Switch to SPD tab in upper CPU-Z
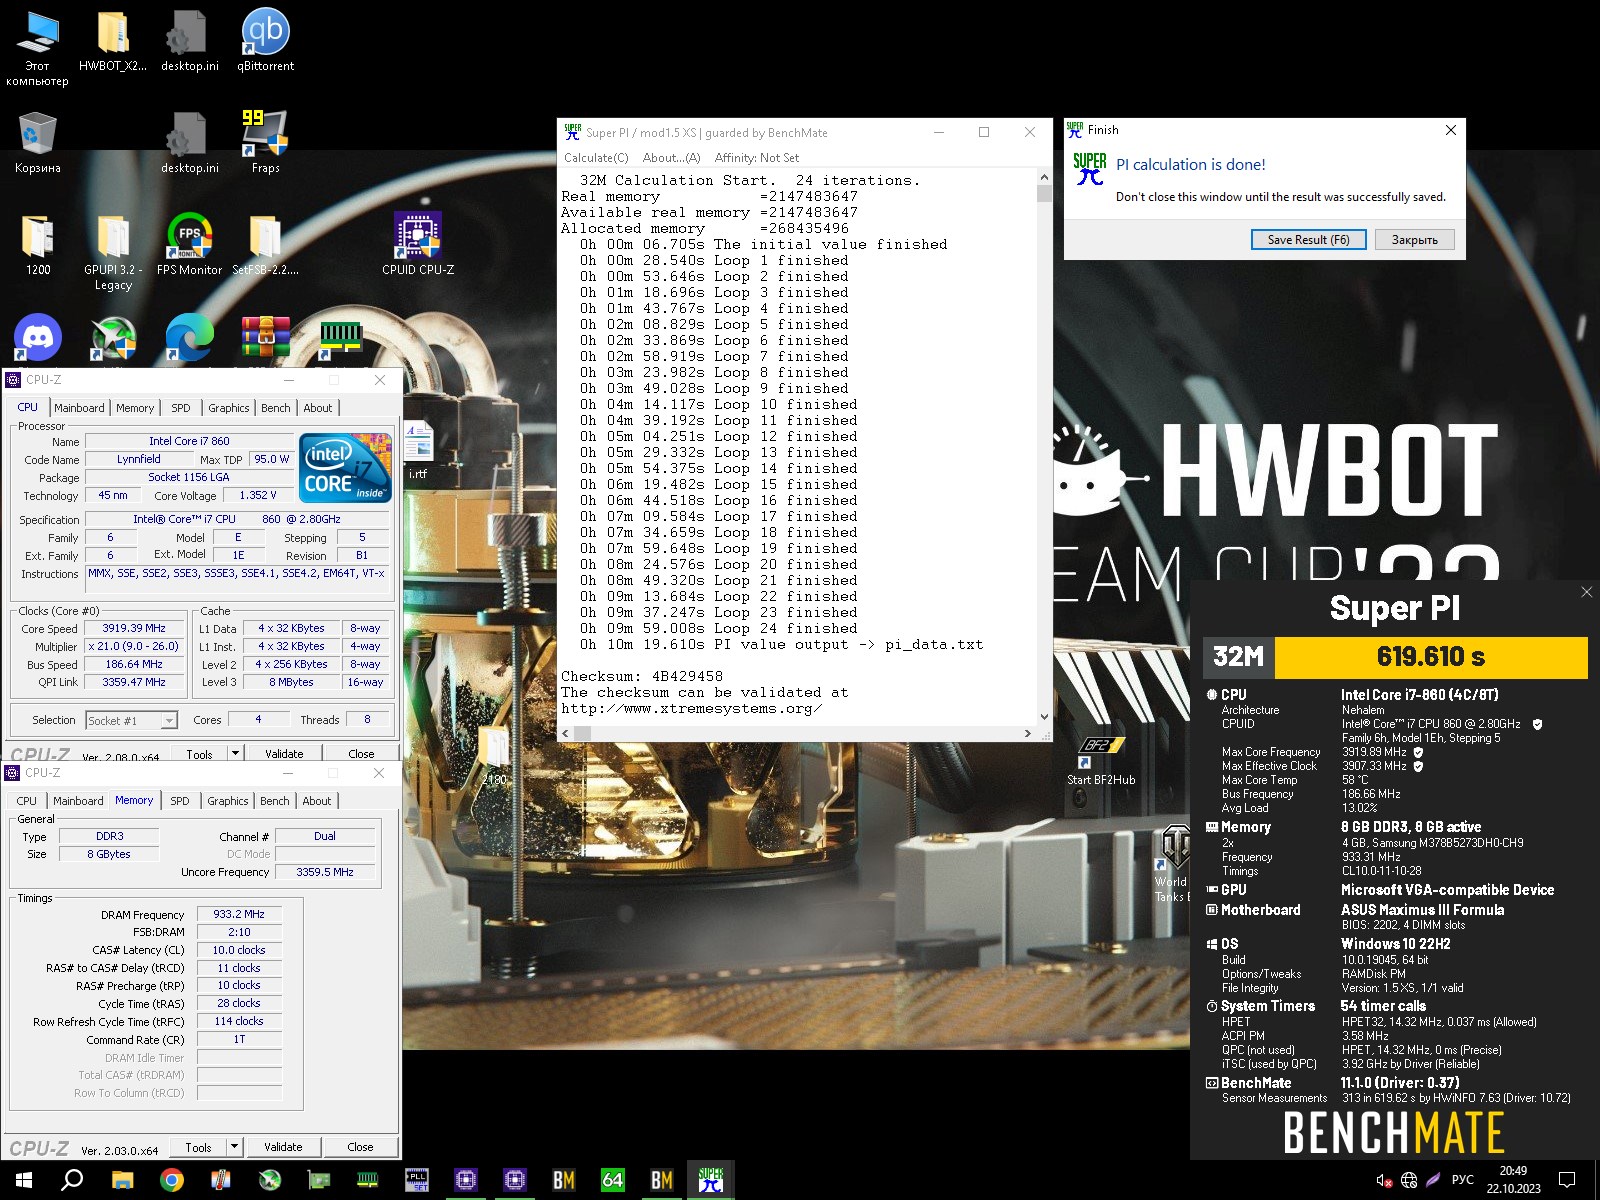This screenshot has height=1200, width=1600. click(x=180, y=408)
